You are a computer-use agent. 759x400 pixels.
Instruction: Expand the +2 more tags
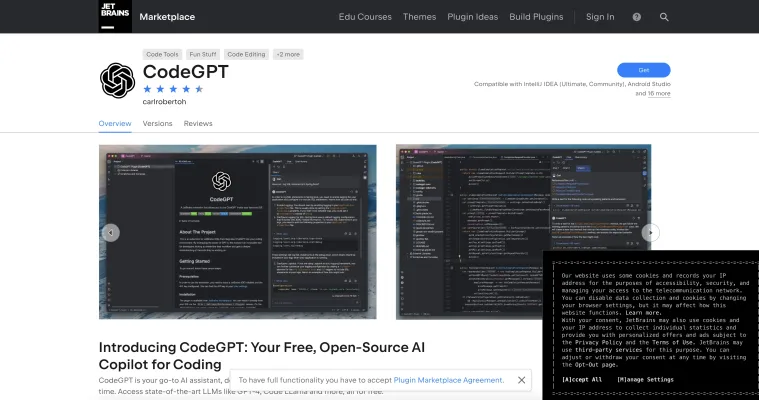coord(288,54)
